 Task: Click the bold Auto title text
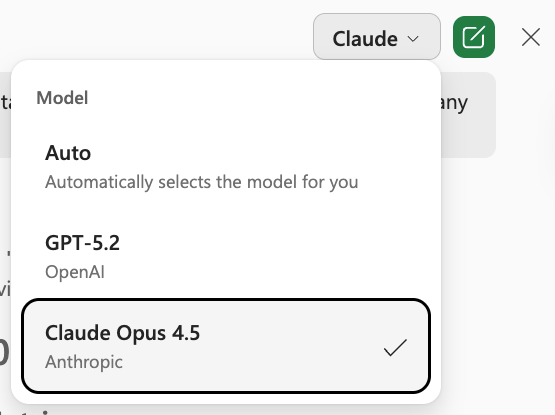(68, 153)
